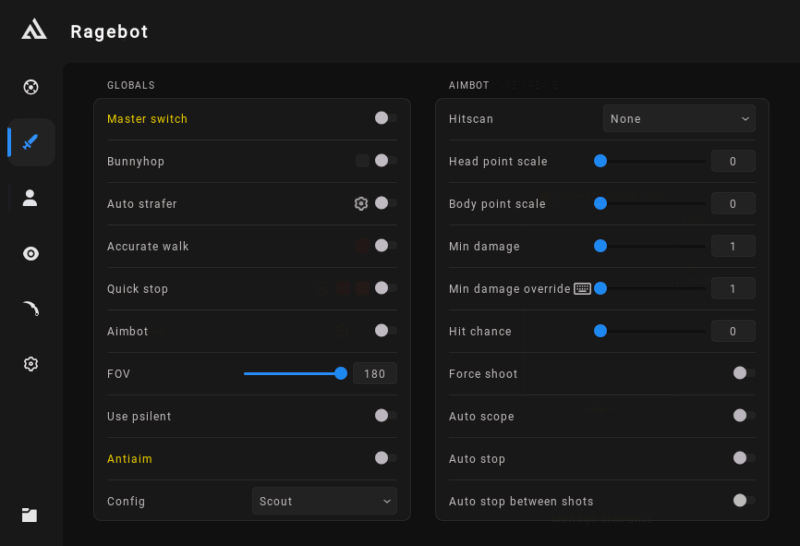
Task: Click the FOV slider handle
Action: coord(341,373)
